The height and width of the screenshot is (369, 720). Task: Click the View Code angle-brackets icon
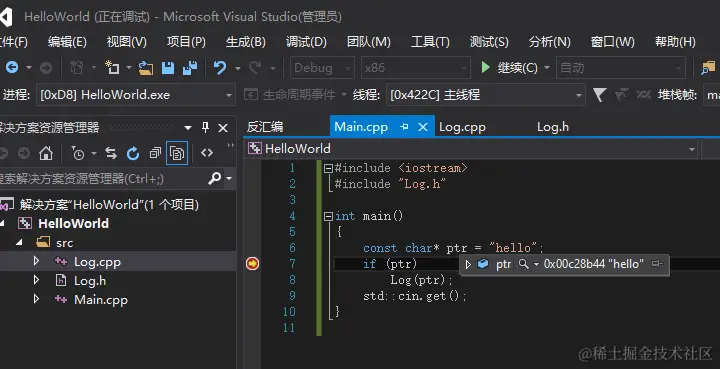coord(207,153)
